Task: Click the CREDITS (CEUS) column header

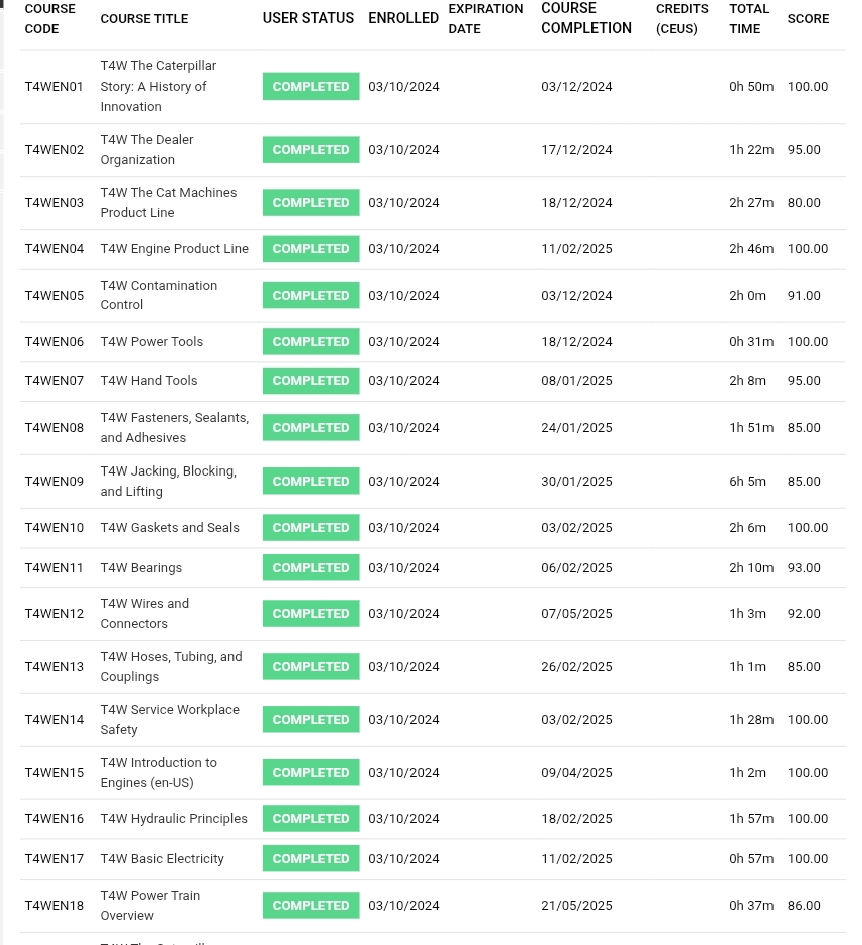Action: [682, 19]
